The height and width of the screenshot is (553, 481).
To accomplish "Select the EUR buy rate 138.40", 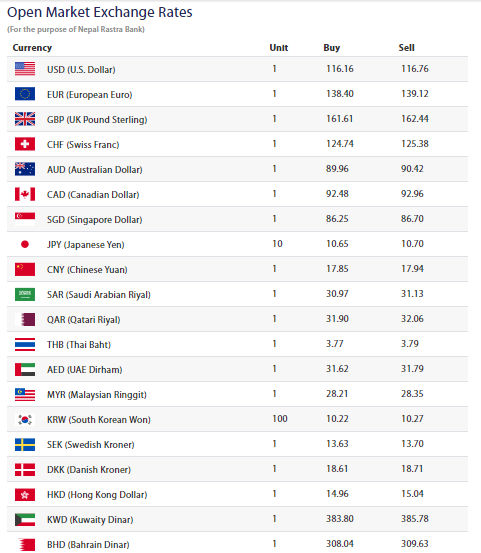I will (x=340, y=93).
